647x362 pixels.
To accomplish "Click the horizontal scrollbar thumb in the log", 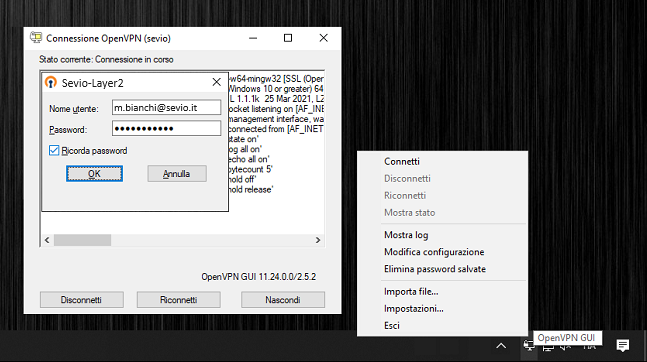I will (x=83, y=240).
